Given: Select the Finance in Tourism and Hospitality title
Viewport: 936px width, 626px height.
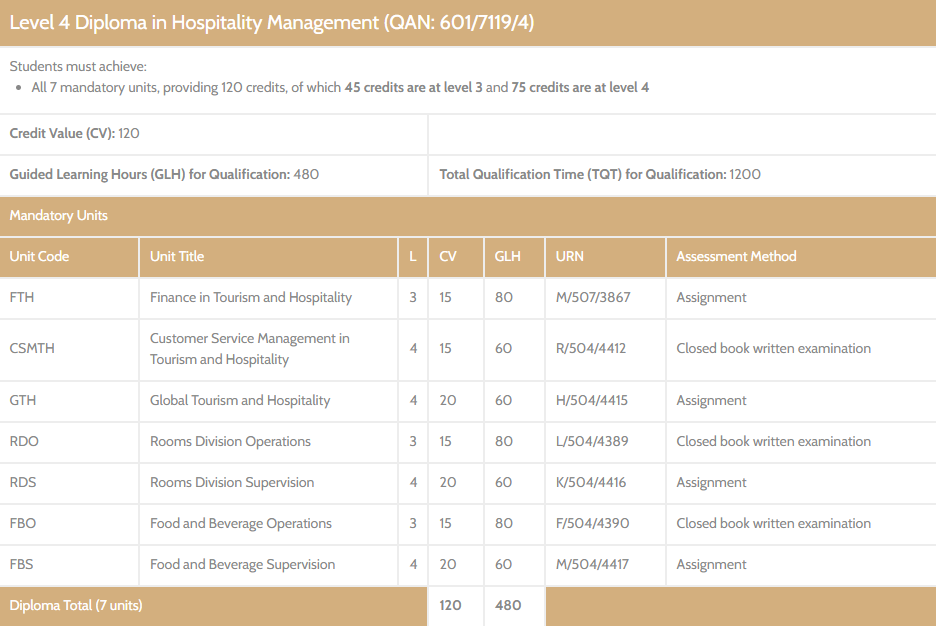Looking at the screenshot, I should (x=251, y=298).
